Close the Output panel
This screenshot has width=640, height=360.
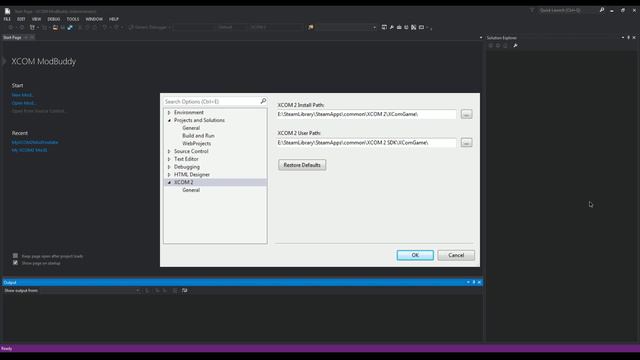[x=479, y=282]
